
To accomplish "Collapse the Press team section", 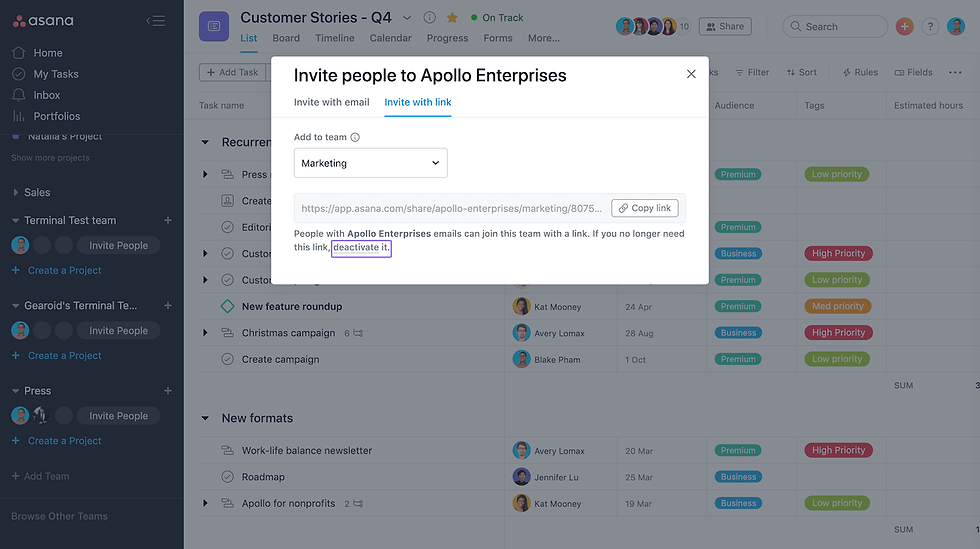I will coord(16,391).
